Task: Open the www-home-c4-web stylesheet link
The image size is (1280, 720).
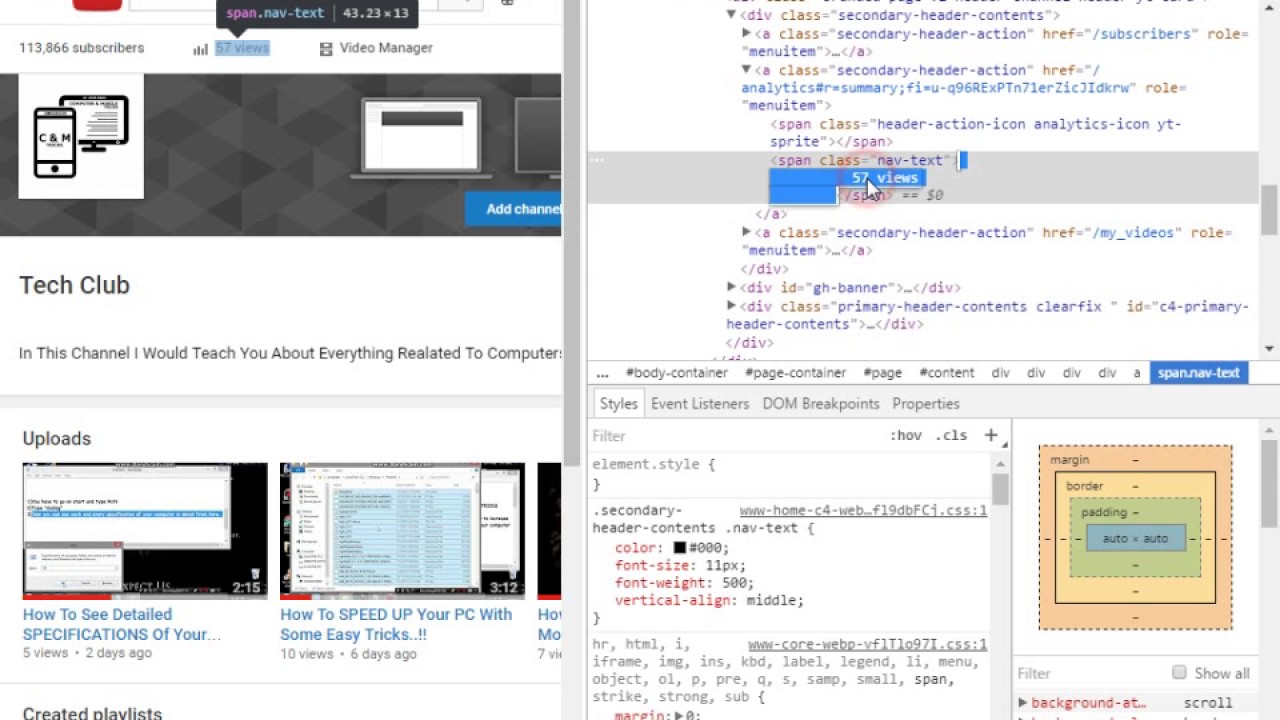Action: [x=863, y=510]
